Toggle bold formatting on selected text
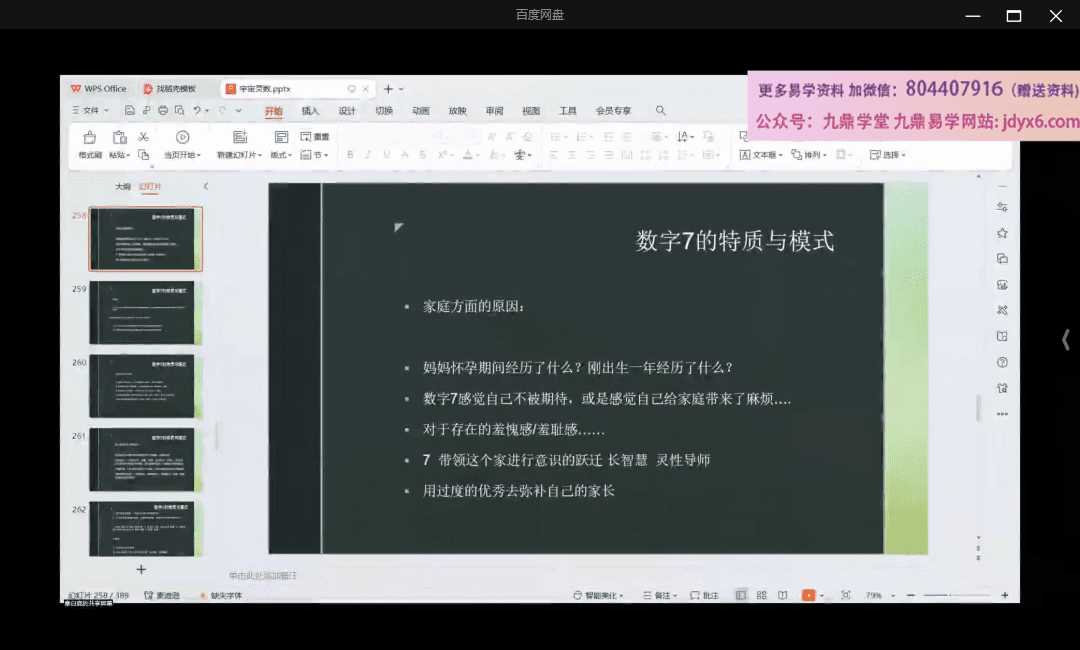 pyautogui.click(x=349, y=155)
